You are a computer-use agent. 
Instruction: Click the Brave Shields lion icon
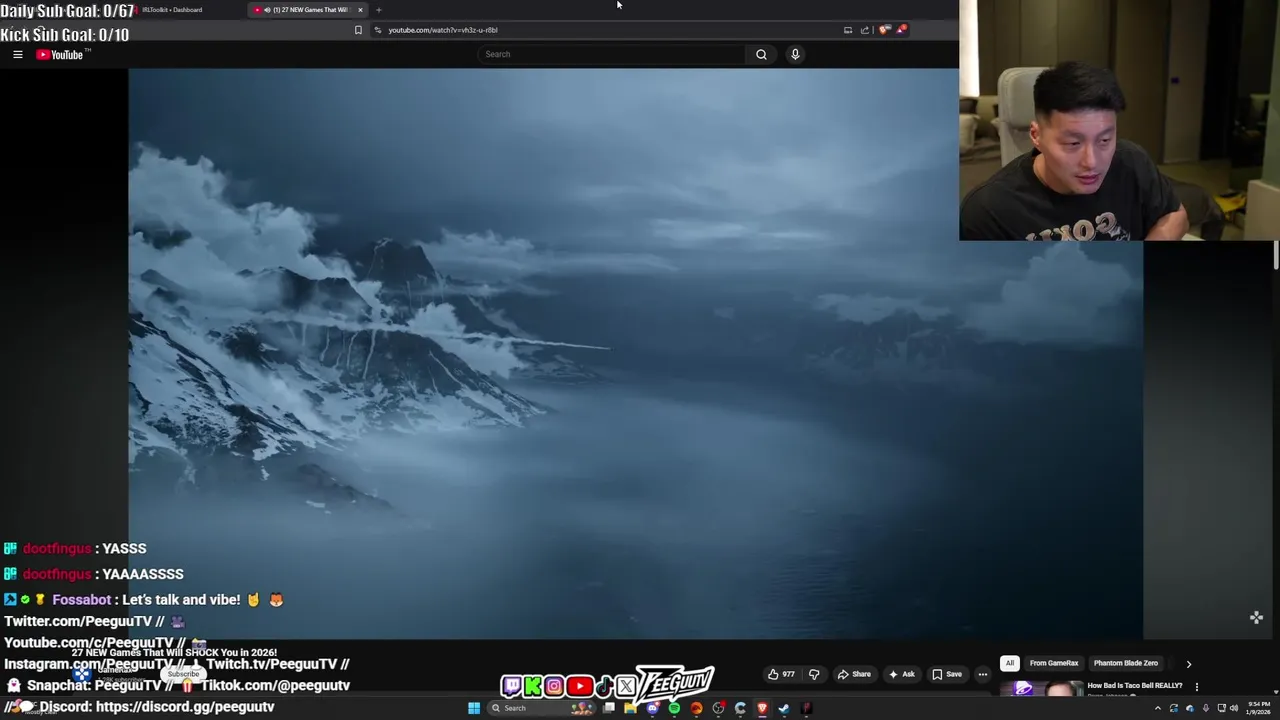[x=884, y=30]
